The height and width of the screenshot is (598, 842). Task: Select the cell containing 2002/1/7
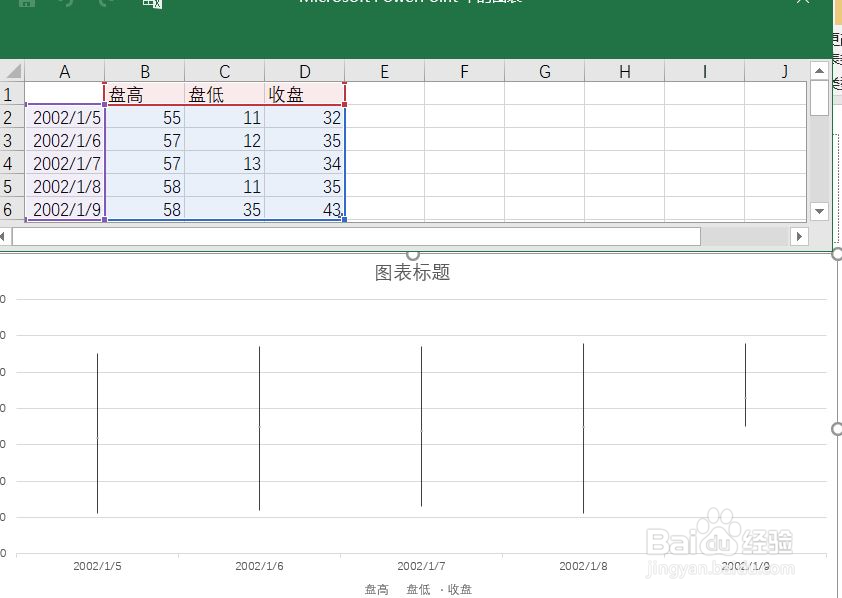tap(64, 164)
